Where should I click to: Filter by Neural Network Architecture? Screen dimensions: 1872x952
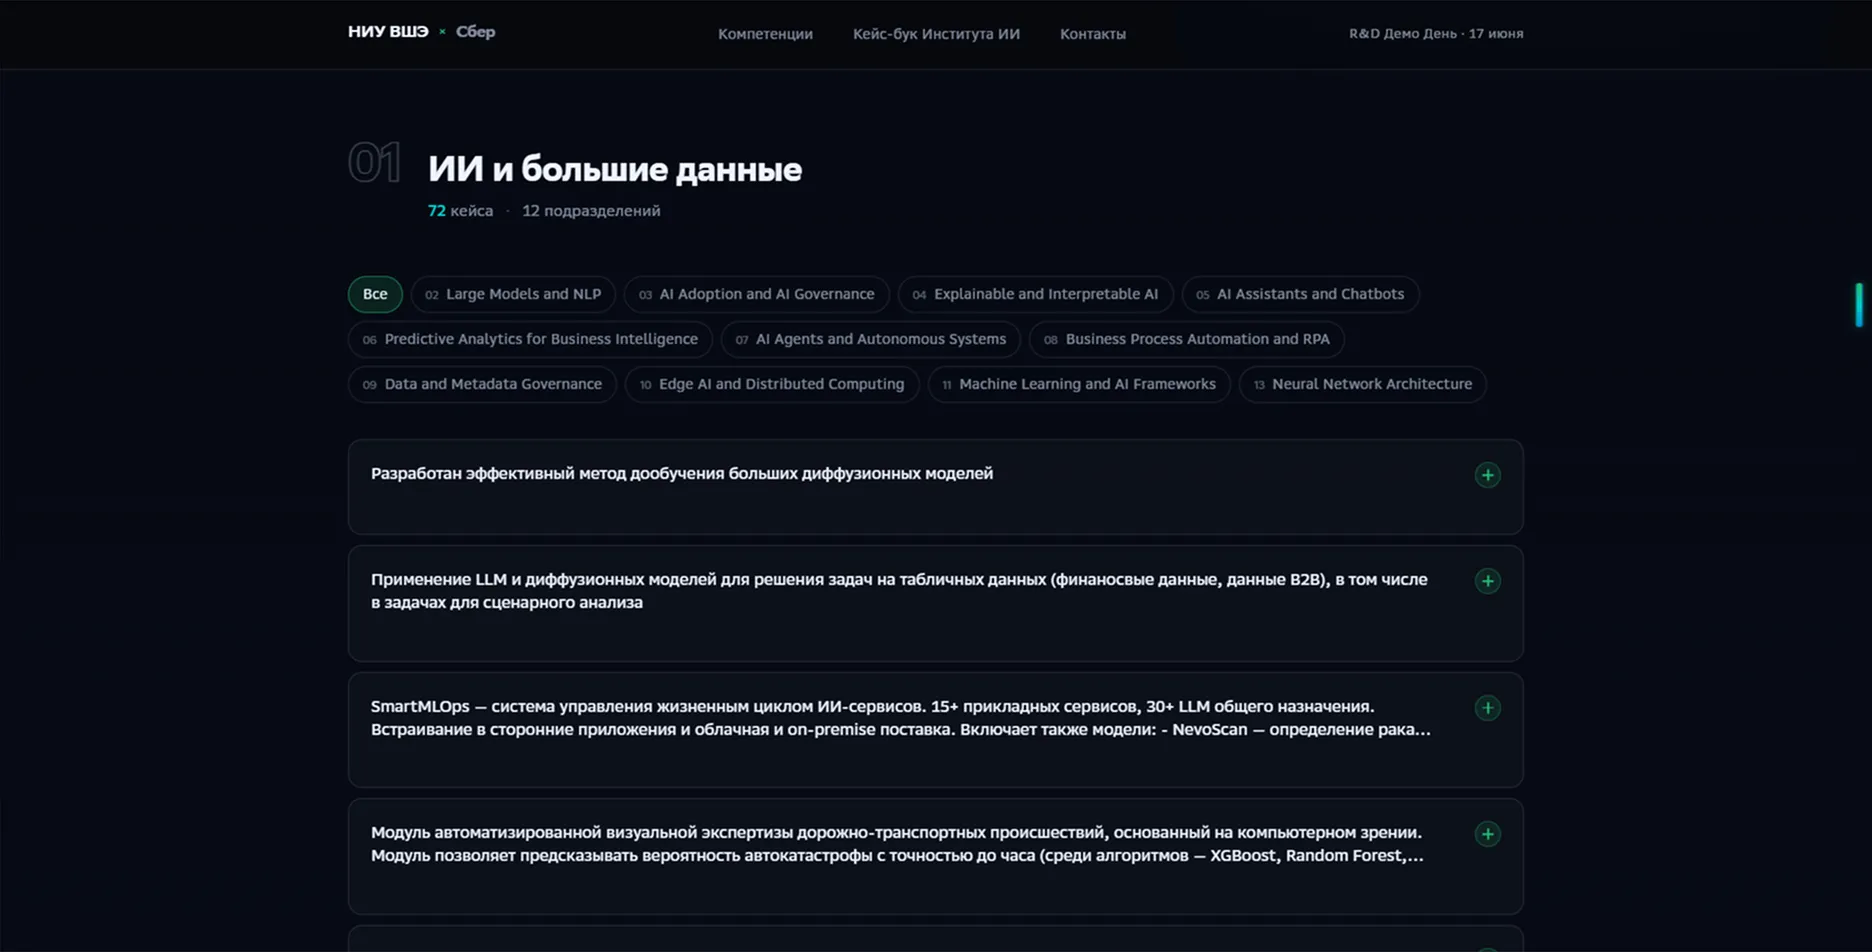1362,384
